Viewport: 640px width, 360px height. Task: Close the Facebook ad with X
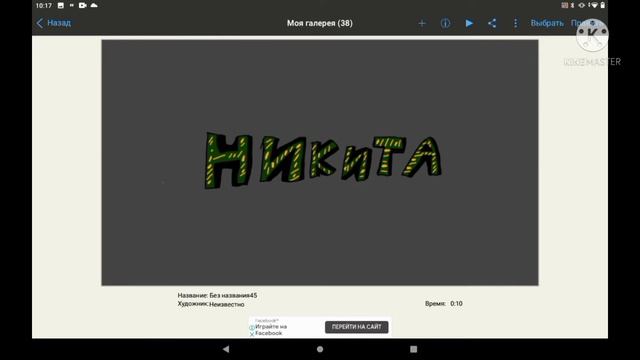click(x=252, y=334)
